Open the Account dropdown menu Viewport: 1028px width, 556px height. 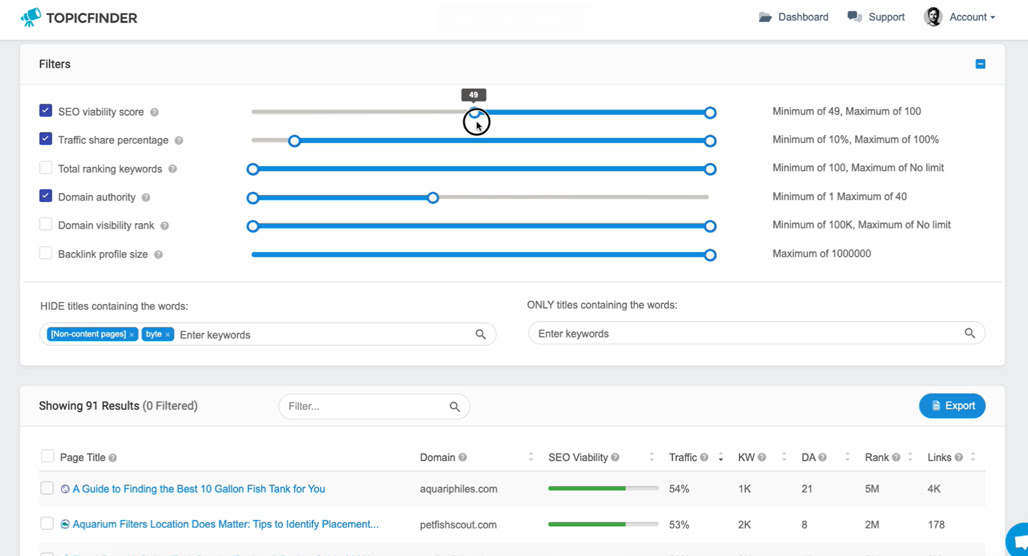[959, 17]
